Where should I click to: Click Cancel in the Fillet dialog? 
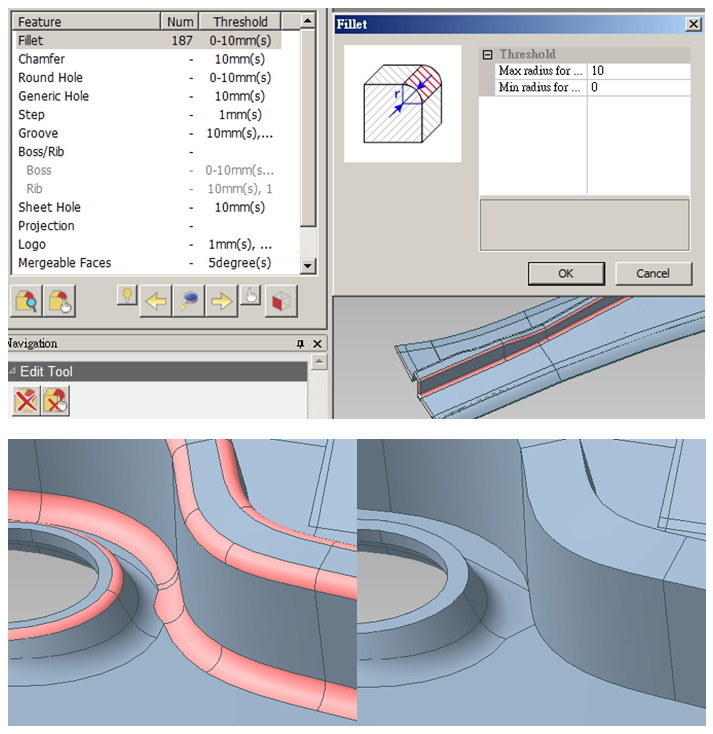pyautogui.click(x=653, y=273)
